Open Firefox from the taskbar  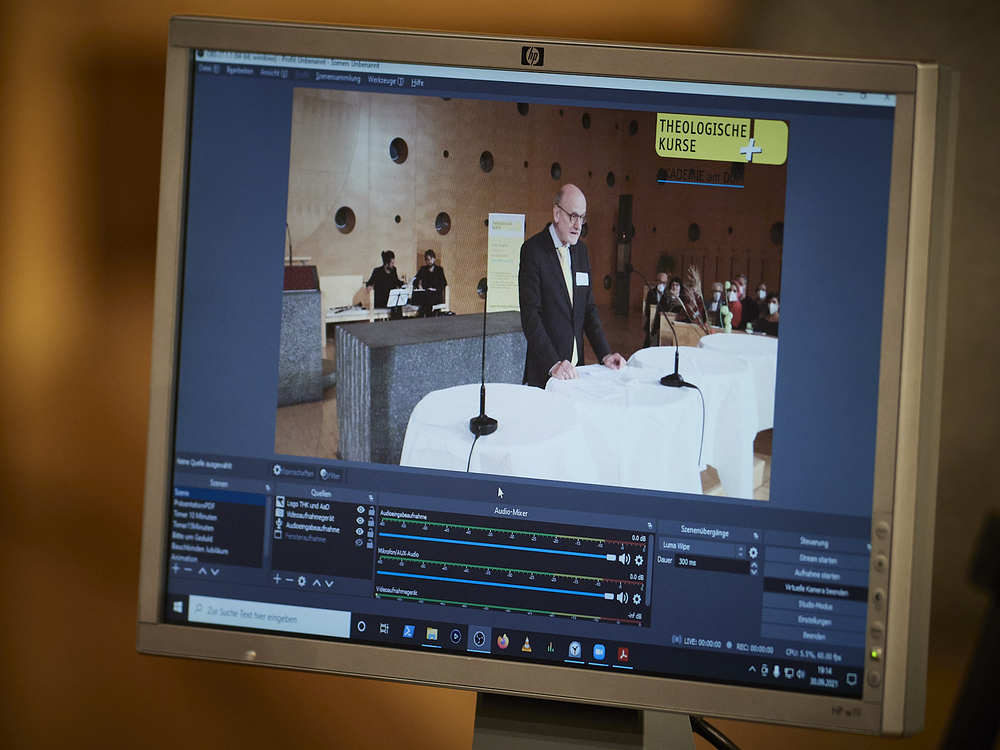[503, 641]
